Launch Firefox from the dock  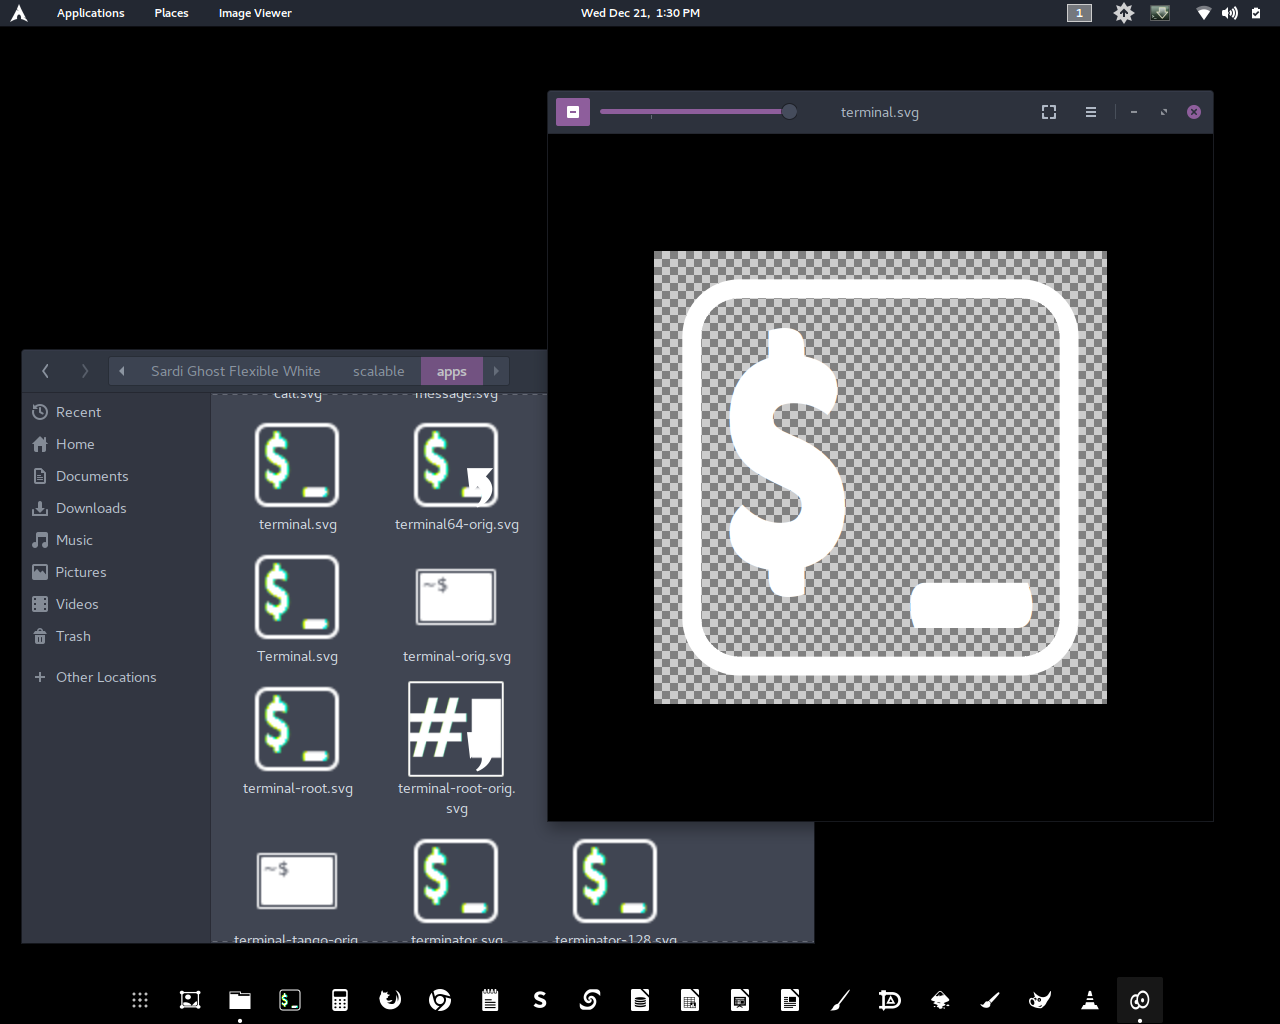pos(390,1000)
